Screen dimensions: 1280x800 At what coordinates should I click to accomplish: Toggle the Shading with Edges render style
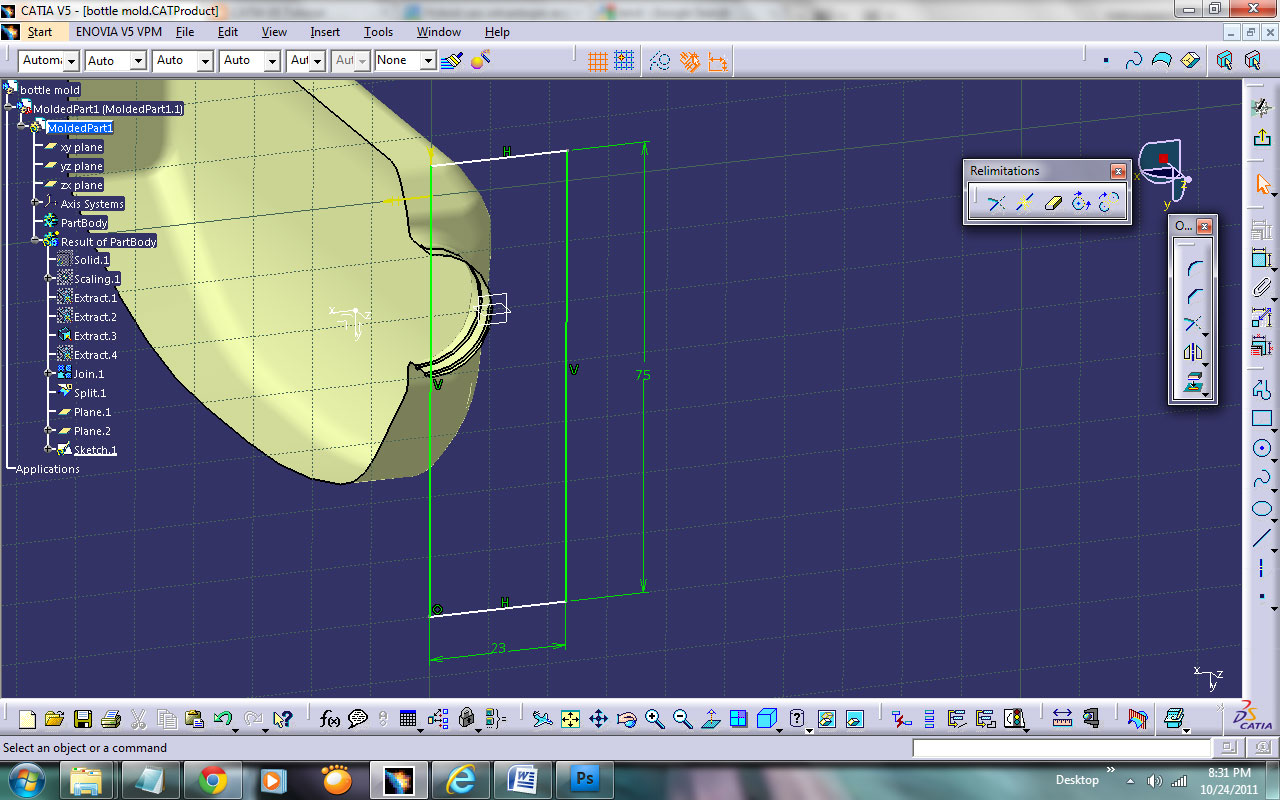[x=768, y=718]
